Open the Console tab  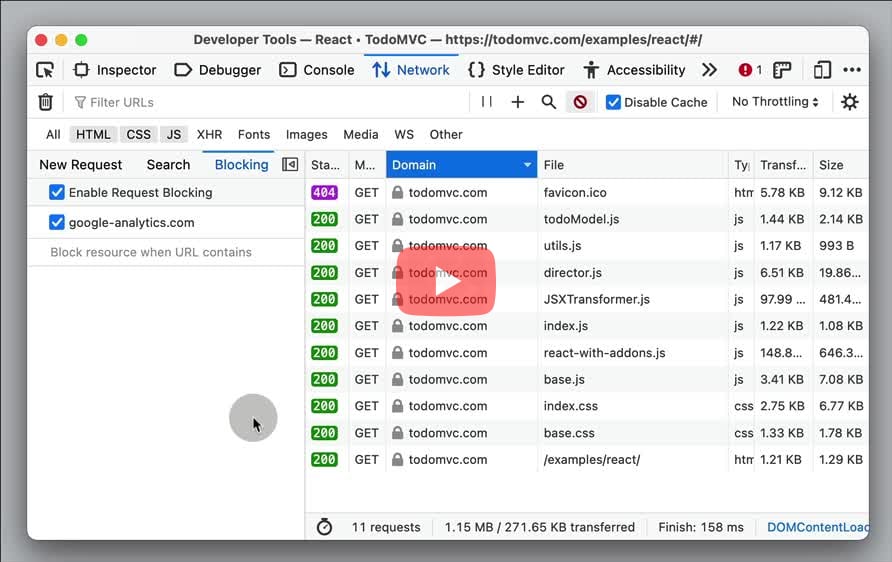(x=316, y=70)
